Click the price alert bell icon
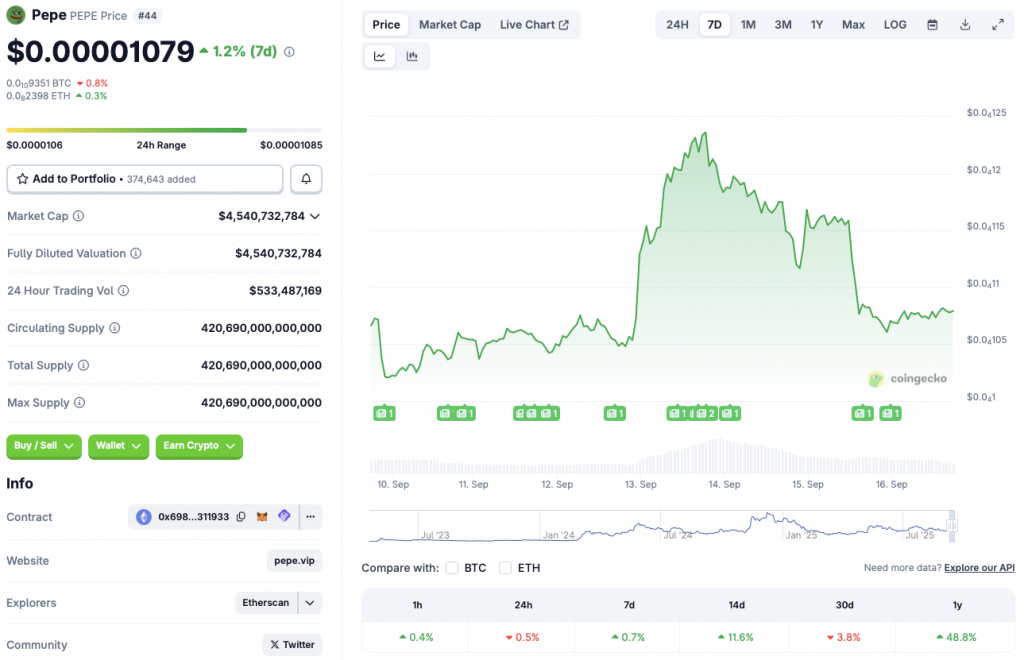This screenshot has width=1024, height=660. [306, 179]
